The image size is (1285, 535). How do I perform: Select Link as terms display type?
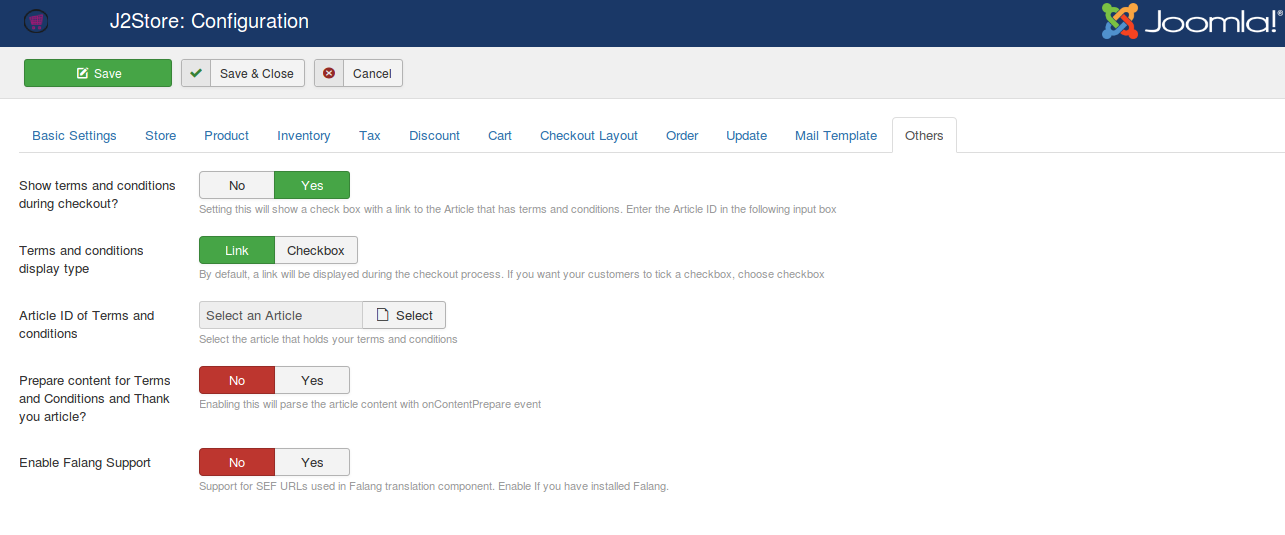[237, 250]
